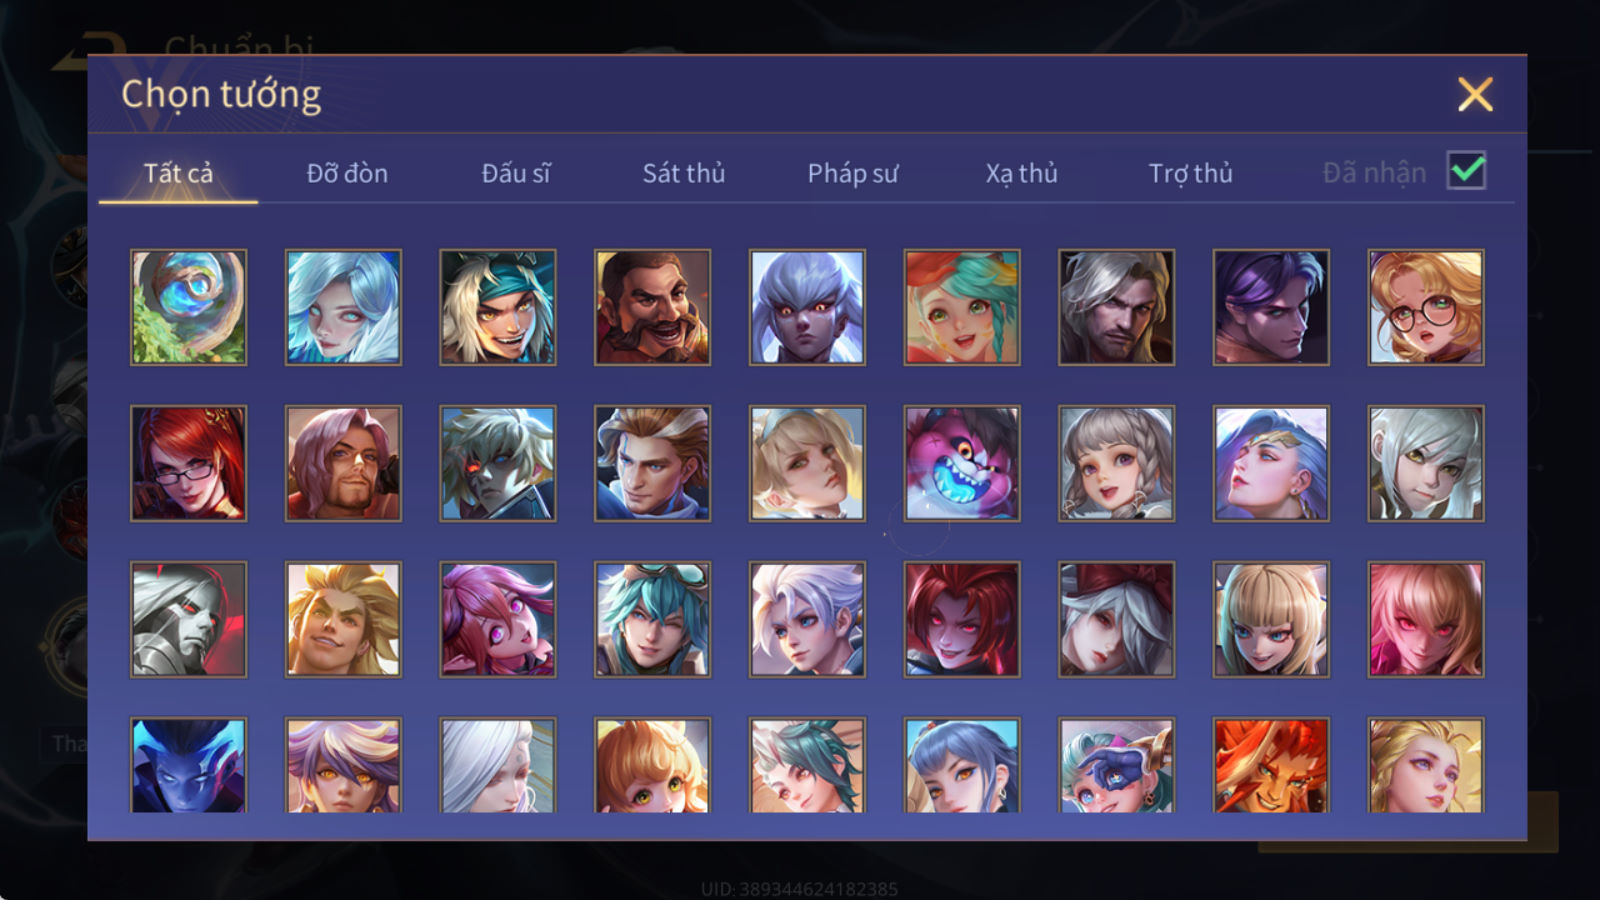The width and height of the screenshot is (1600, 900).
Task: Go to the Trợ thủ tab
Action: 1190,173
